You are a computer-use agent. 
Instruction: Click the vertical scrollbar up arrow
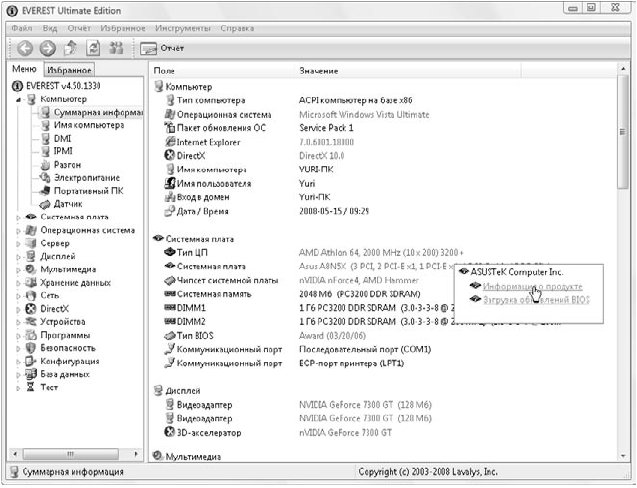(623, 69)
